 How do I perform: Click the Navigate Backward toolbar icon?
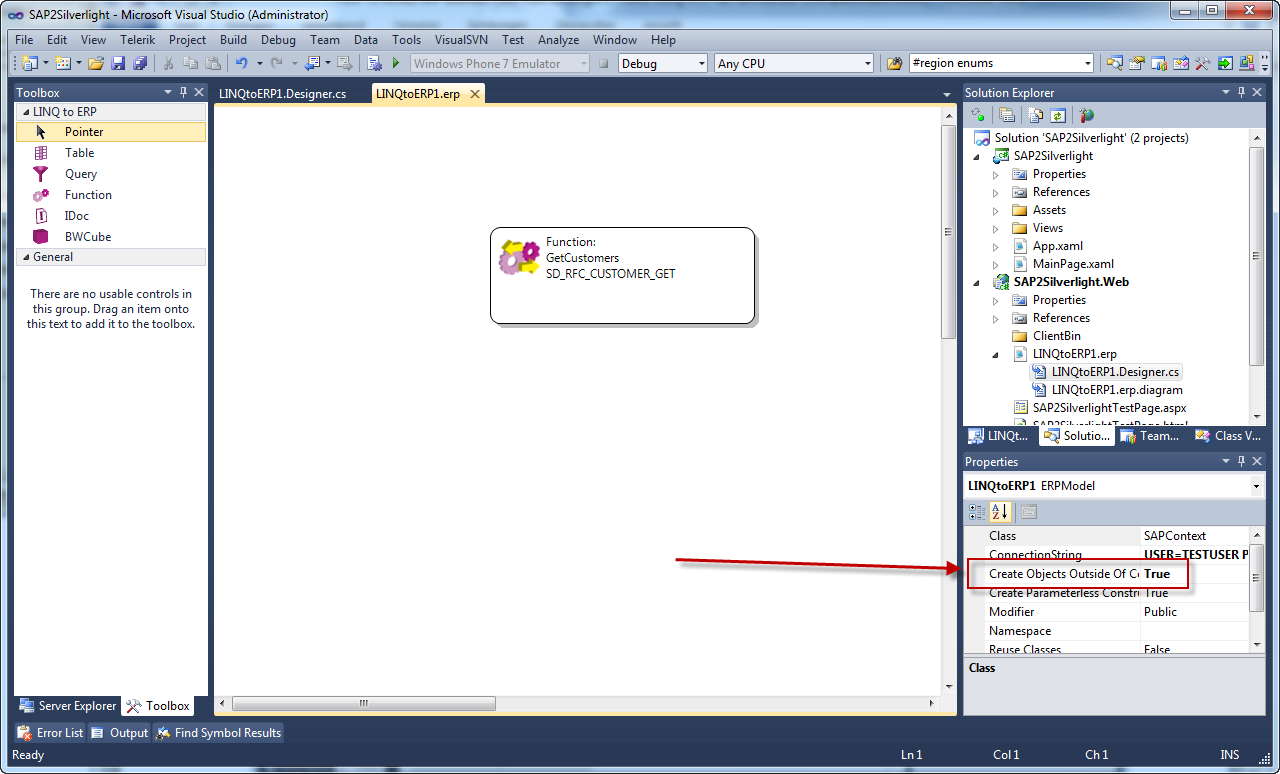(x=312, y=63)
